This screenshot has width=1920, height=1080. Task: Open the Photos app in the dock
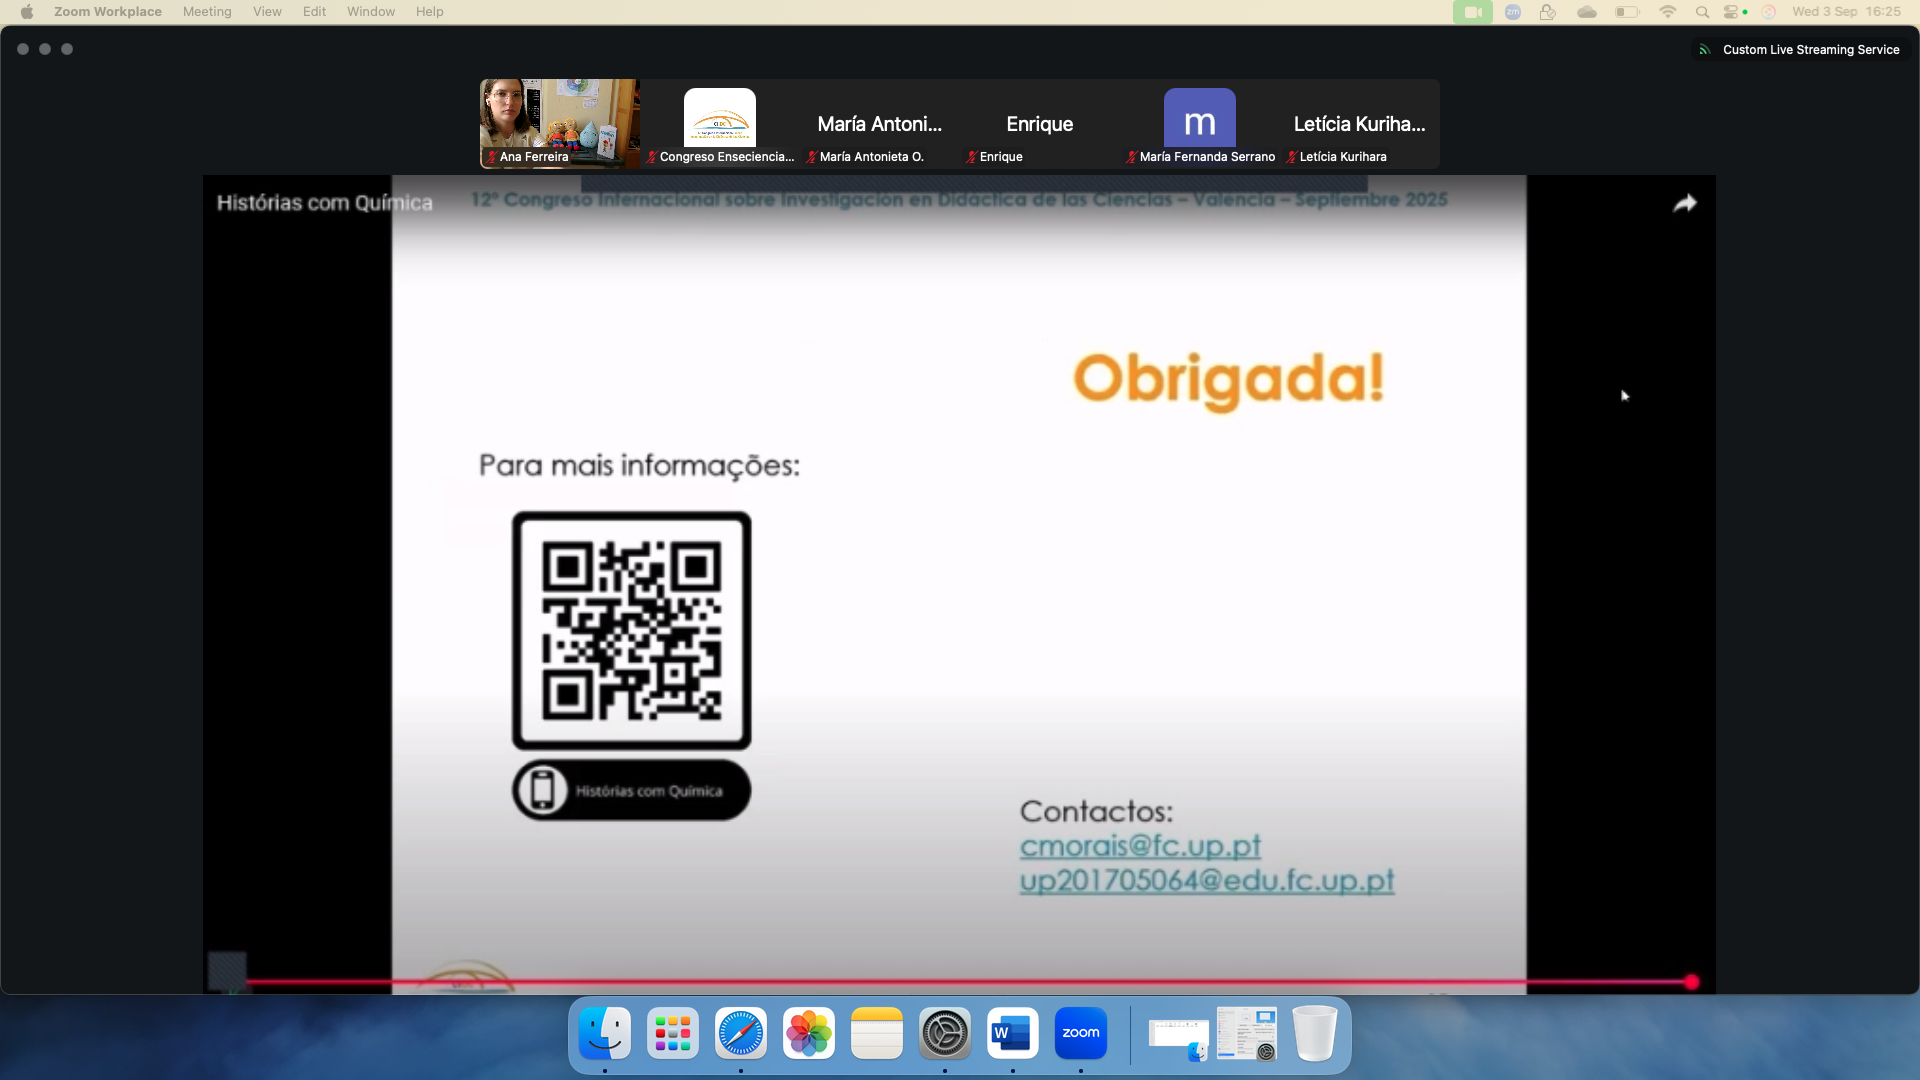808,1033
